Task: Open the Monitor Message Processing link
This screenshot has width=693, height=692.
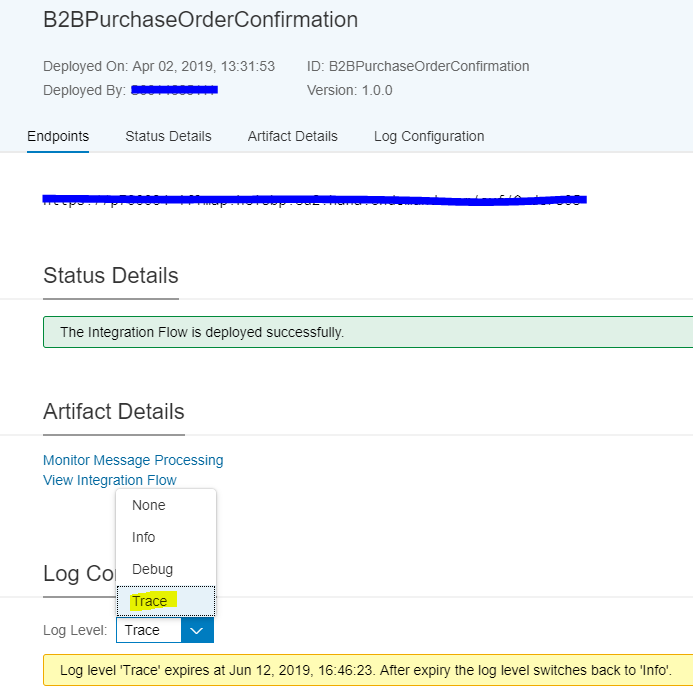Action: pyautogui.click(x=133, y=460)
